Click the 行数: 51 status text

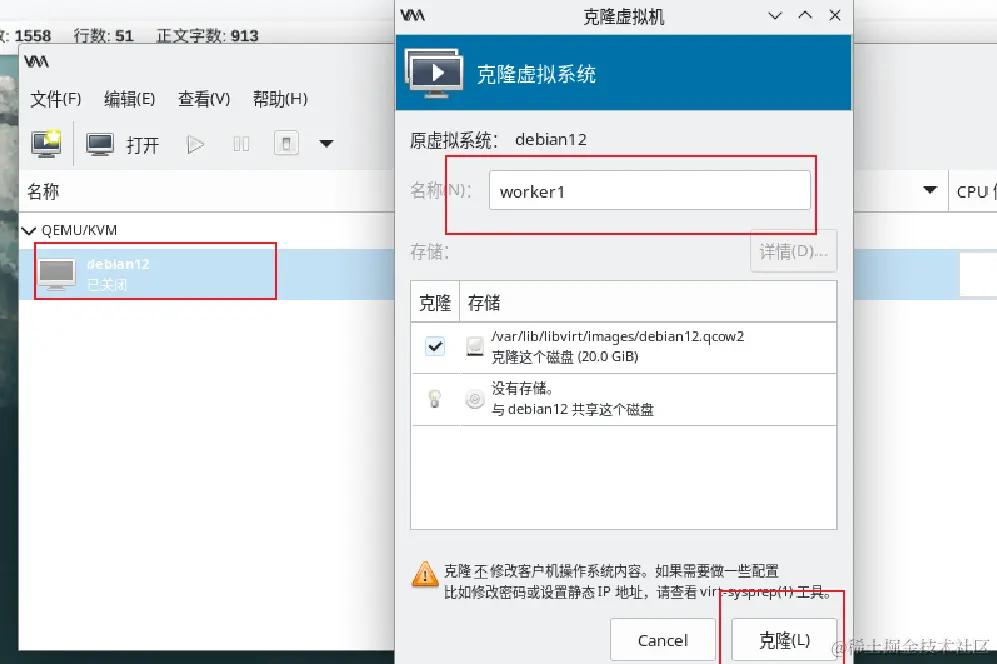click(x=104, y=36)
